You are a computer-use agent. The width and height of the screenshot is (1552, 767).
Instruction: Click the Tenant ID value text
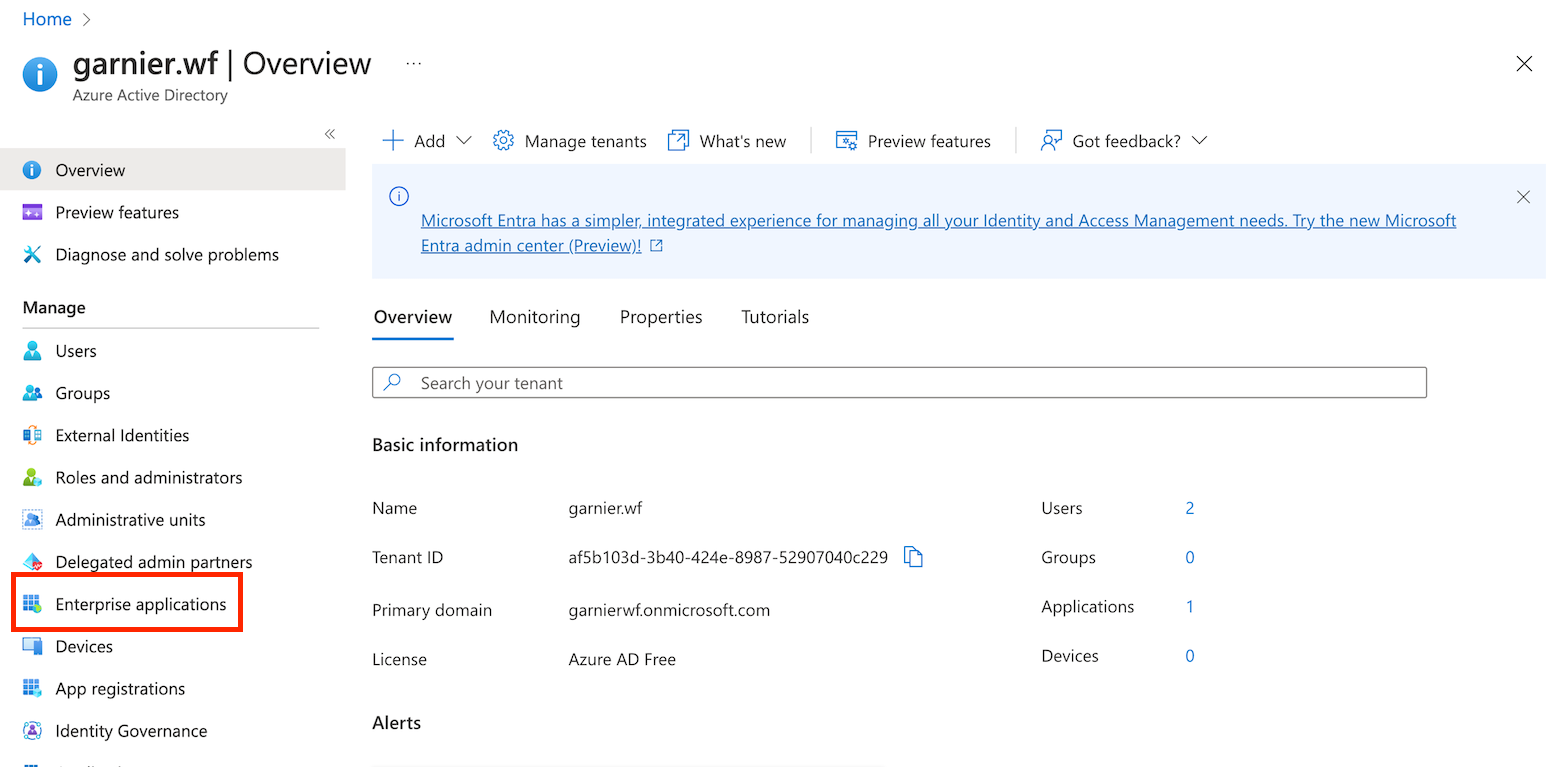728,557
